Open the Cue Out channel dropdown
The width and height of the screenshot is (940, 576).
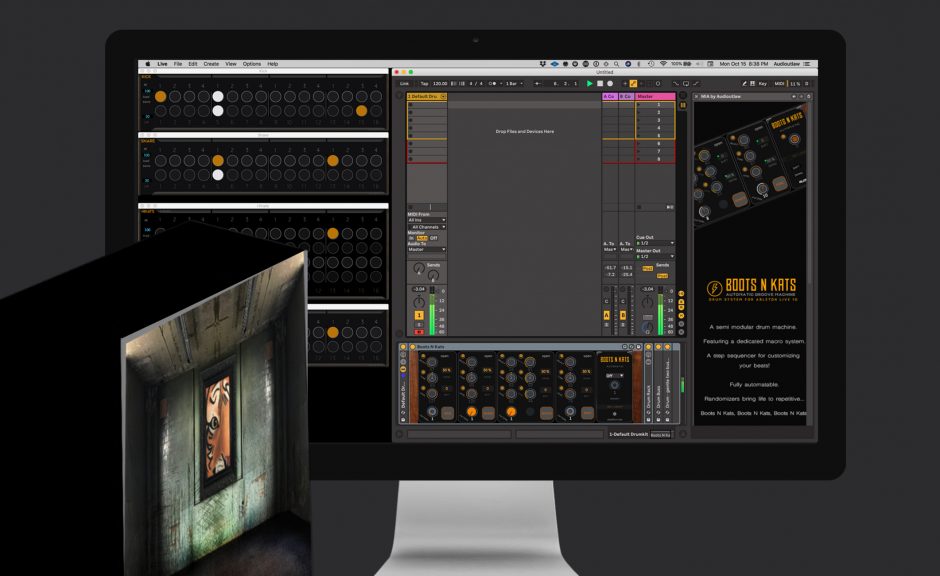point(654,243)
